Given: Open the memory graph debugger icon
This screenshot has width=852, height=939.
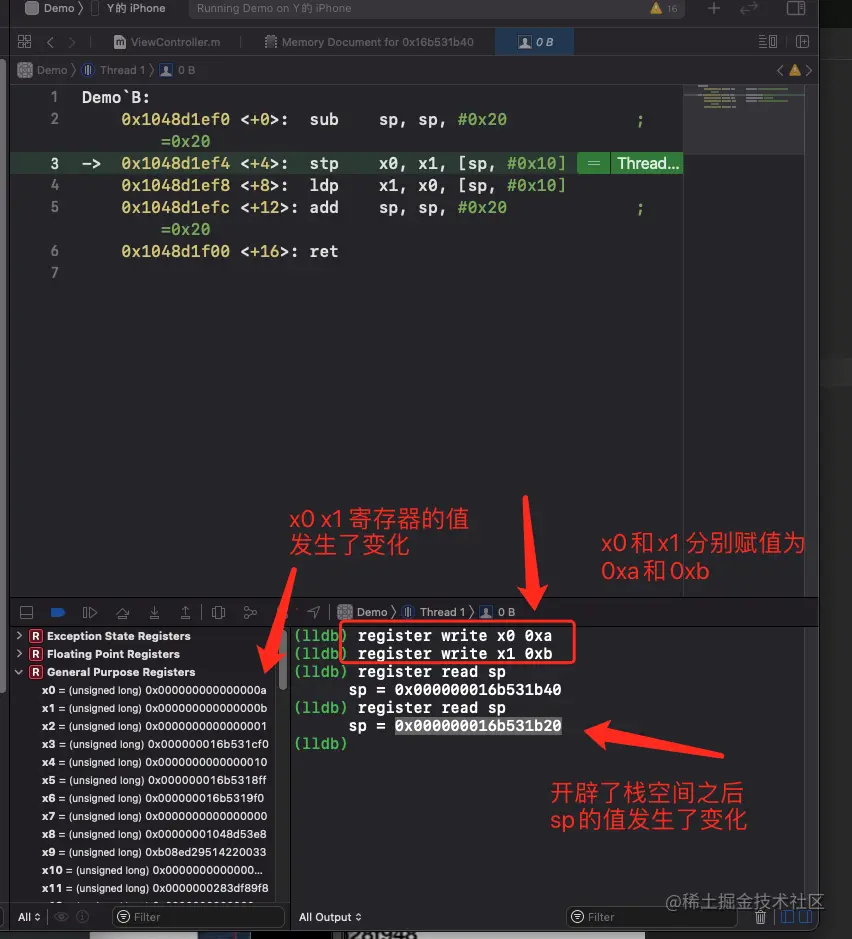Looking at the screenshot, I should pos(250,611).
